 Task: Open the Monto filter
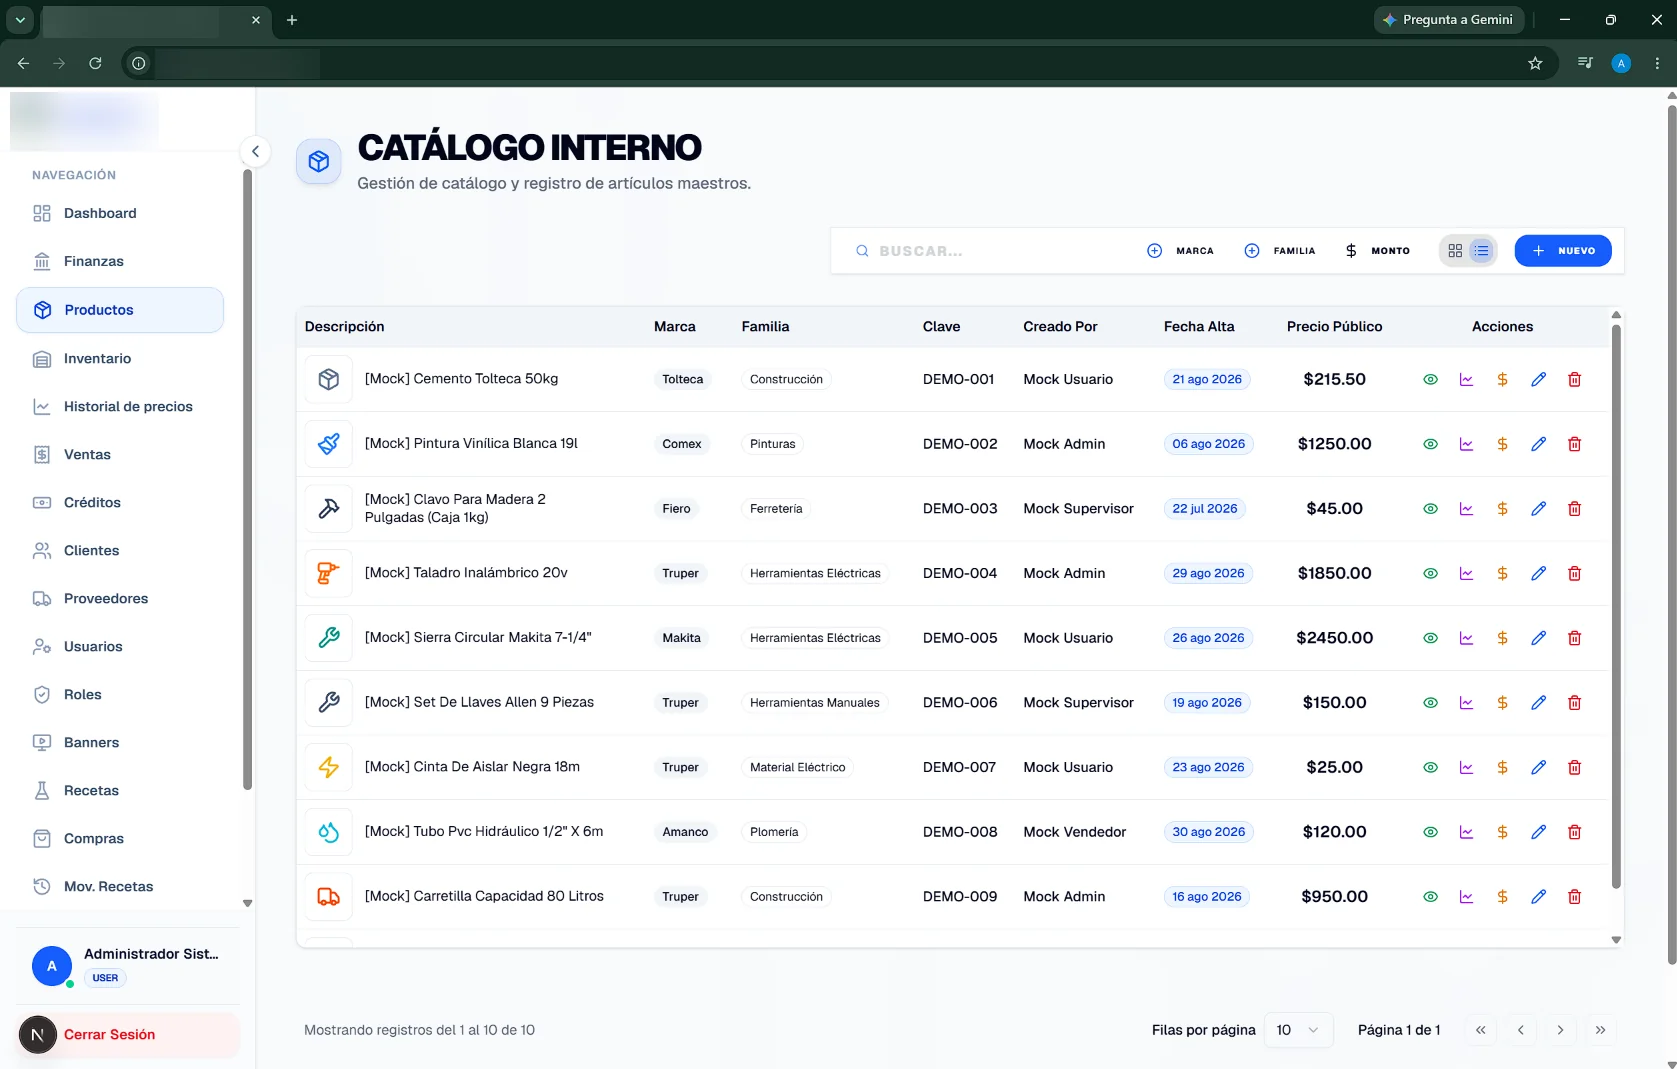point(1377,251)
